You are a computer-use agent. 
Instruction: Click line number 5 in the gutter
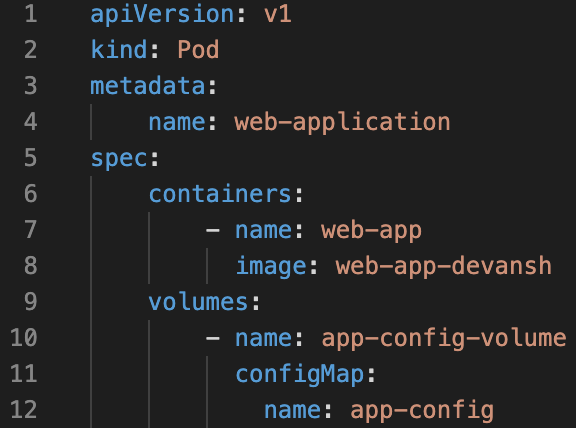[x=31, y=158]
